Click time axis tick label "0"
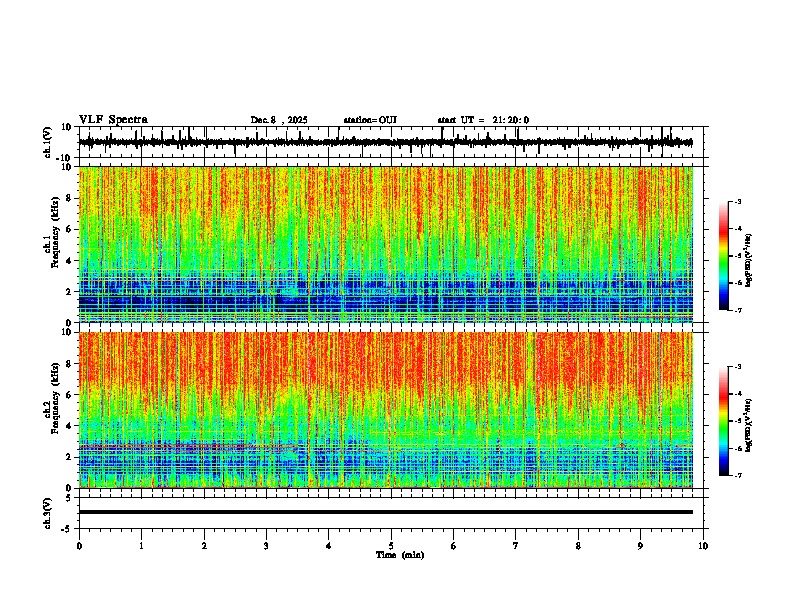Viewport: 792px width, 612px height. (79, 546)
